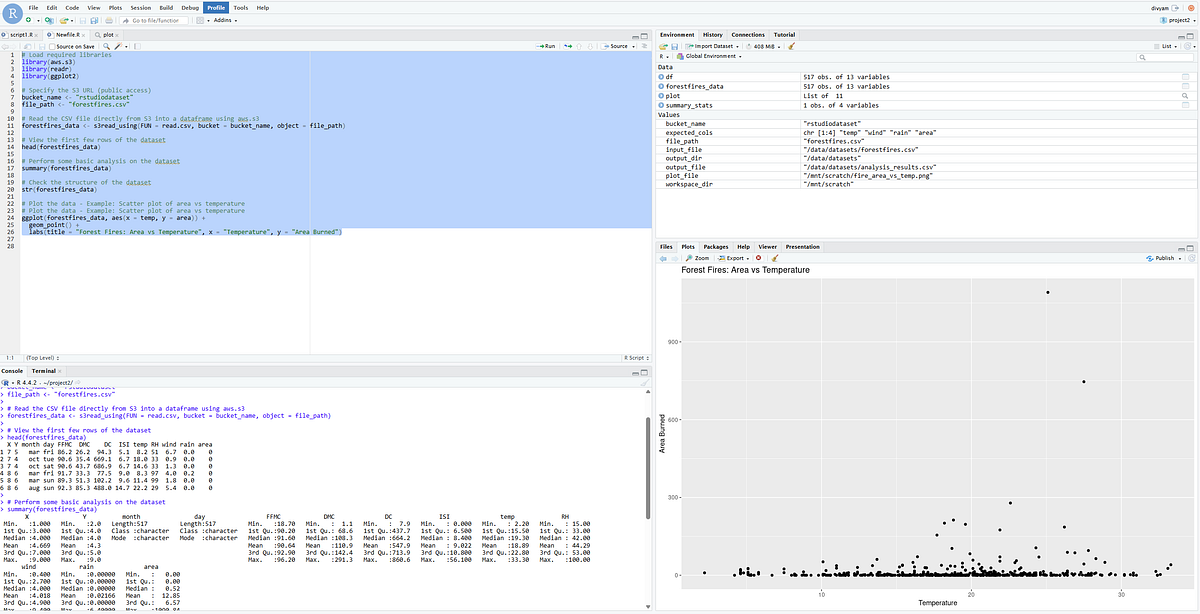
Task: Open the Zoom plot window
Action: click(697, 258)
